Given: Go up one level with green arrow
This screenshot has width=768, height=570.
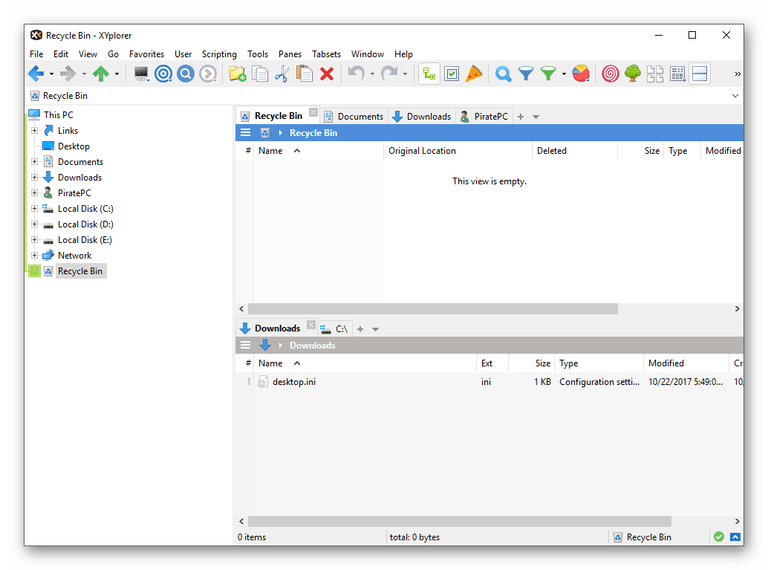Looking at the screenshot, I should click(101, 74).
